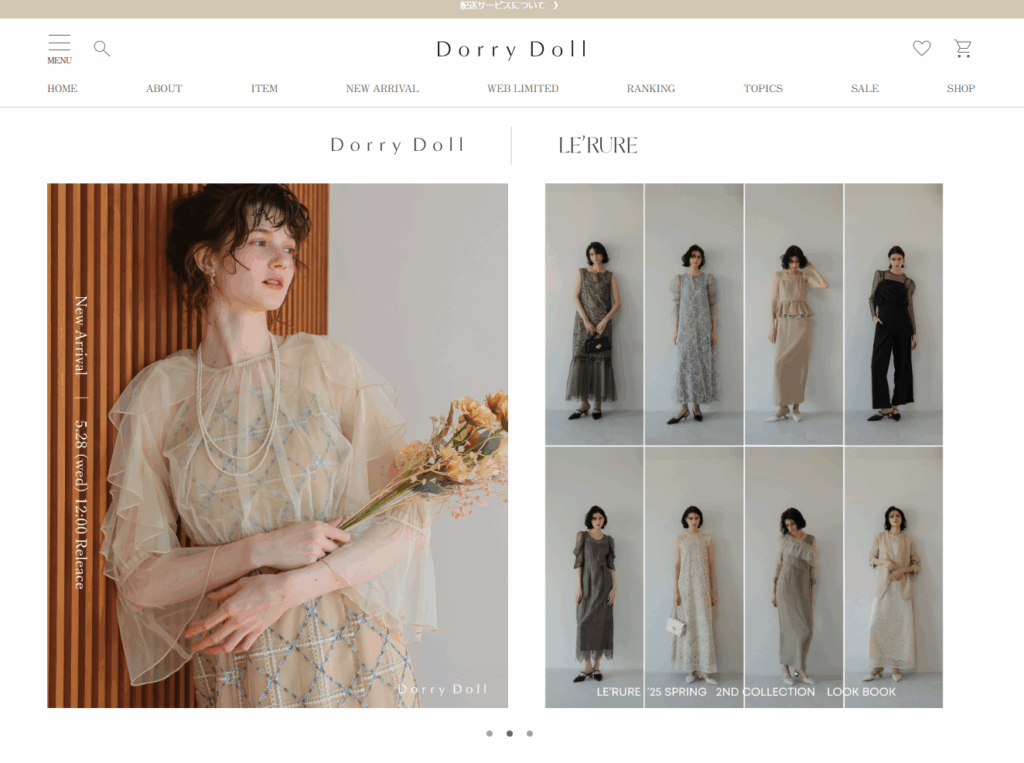
Task: Open NEW ARRIVAL page
Action: pyautogui.click(x=382, y=88)
